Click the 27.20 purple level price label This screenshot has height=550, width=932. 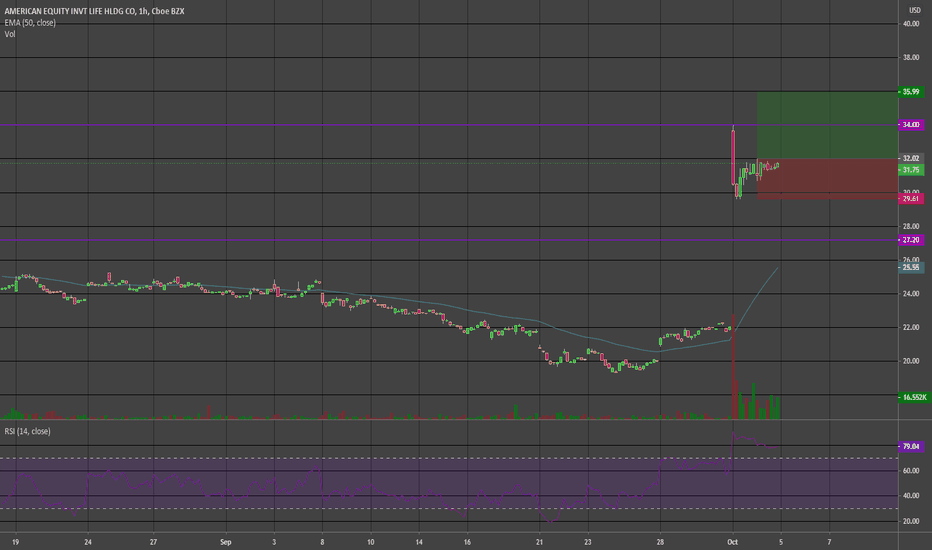(x=911, y=240)
